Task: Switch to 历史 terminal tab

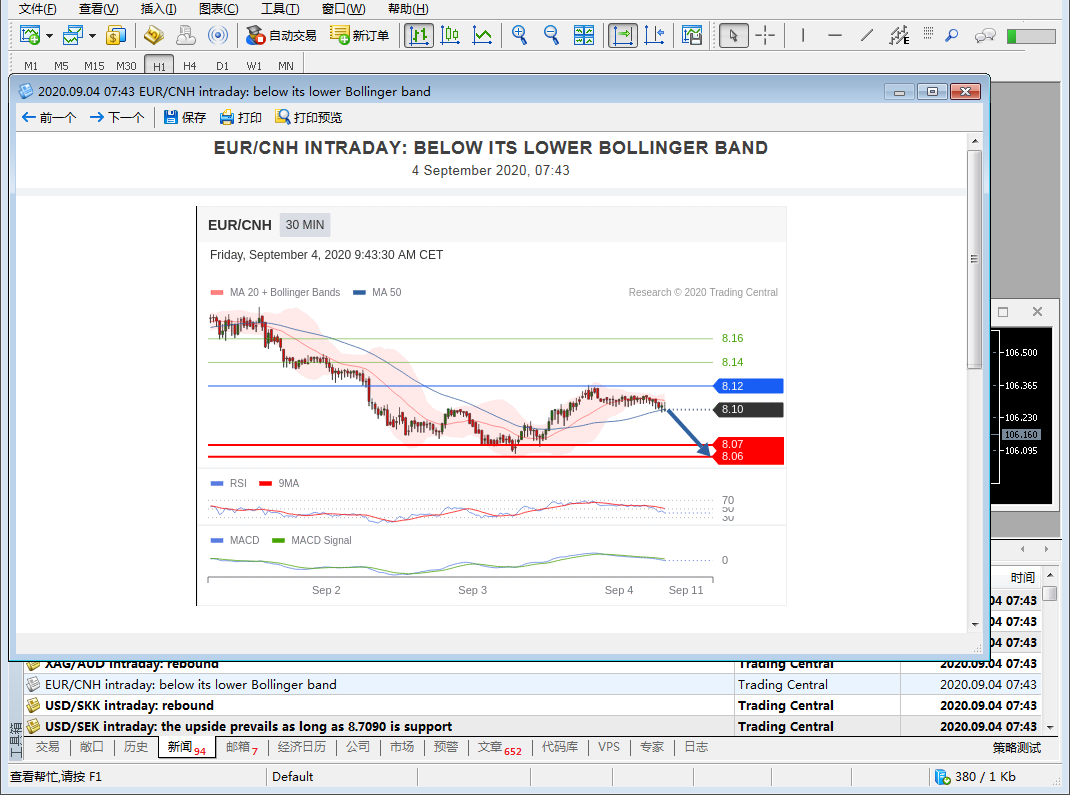Action: (x=136, y=747)
